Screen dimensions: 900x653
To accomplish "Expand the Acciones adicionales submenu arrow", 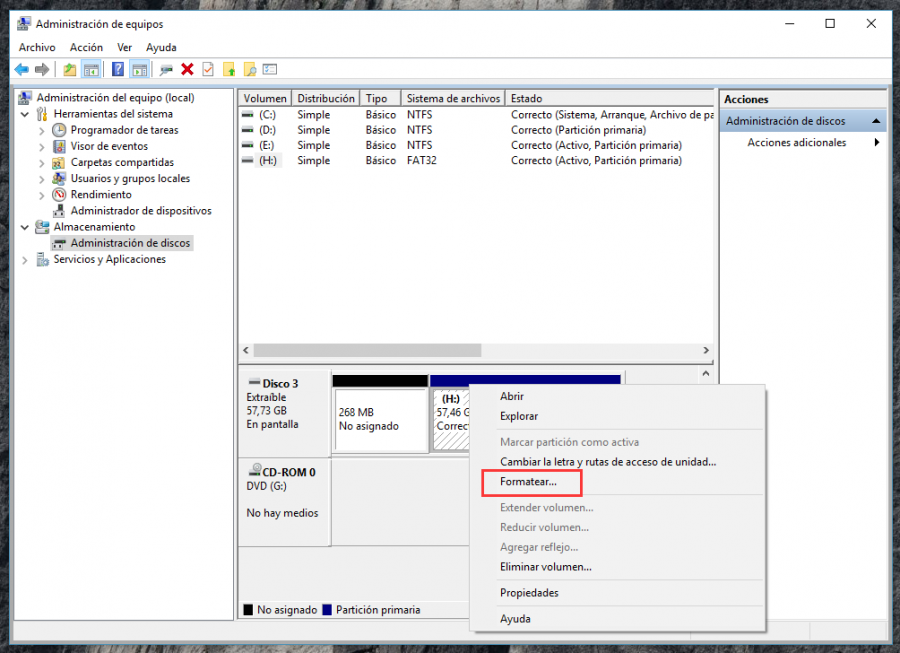I will click(877, 143).
